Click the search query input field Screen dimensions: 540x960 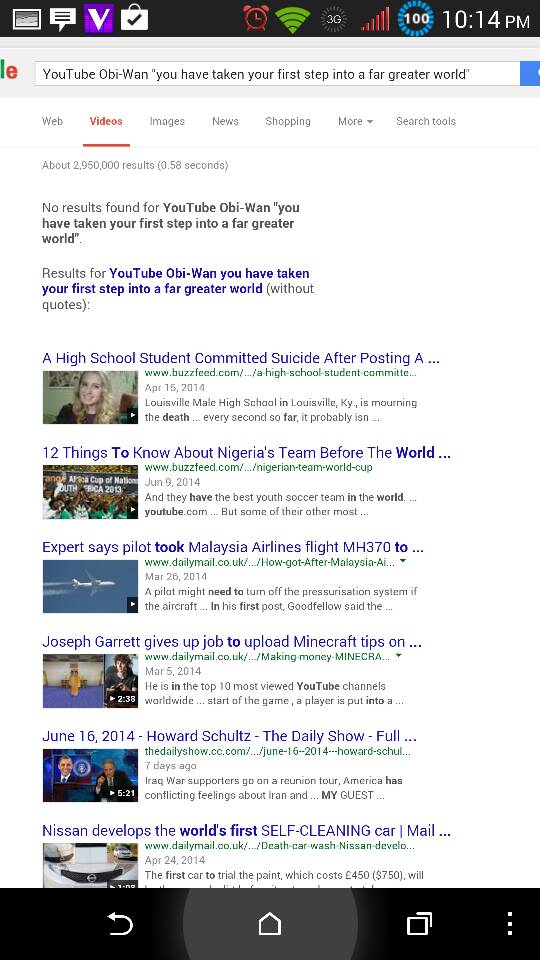tap(277, 74)
